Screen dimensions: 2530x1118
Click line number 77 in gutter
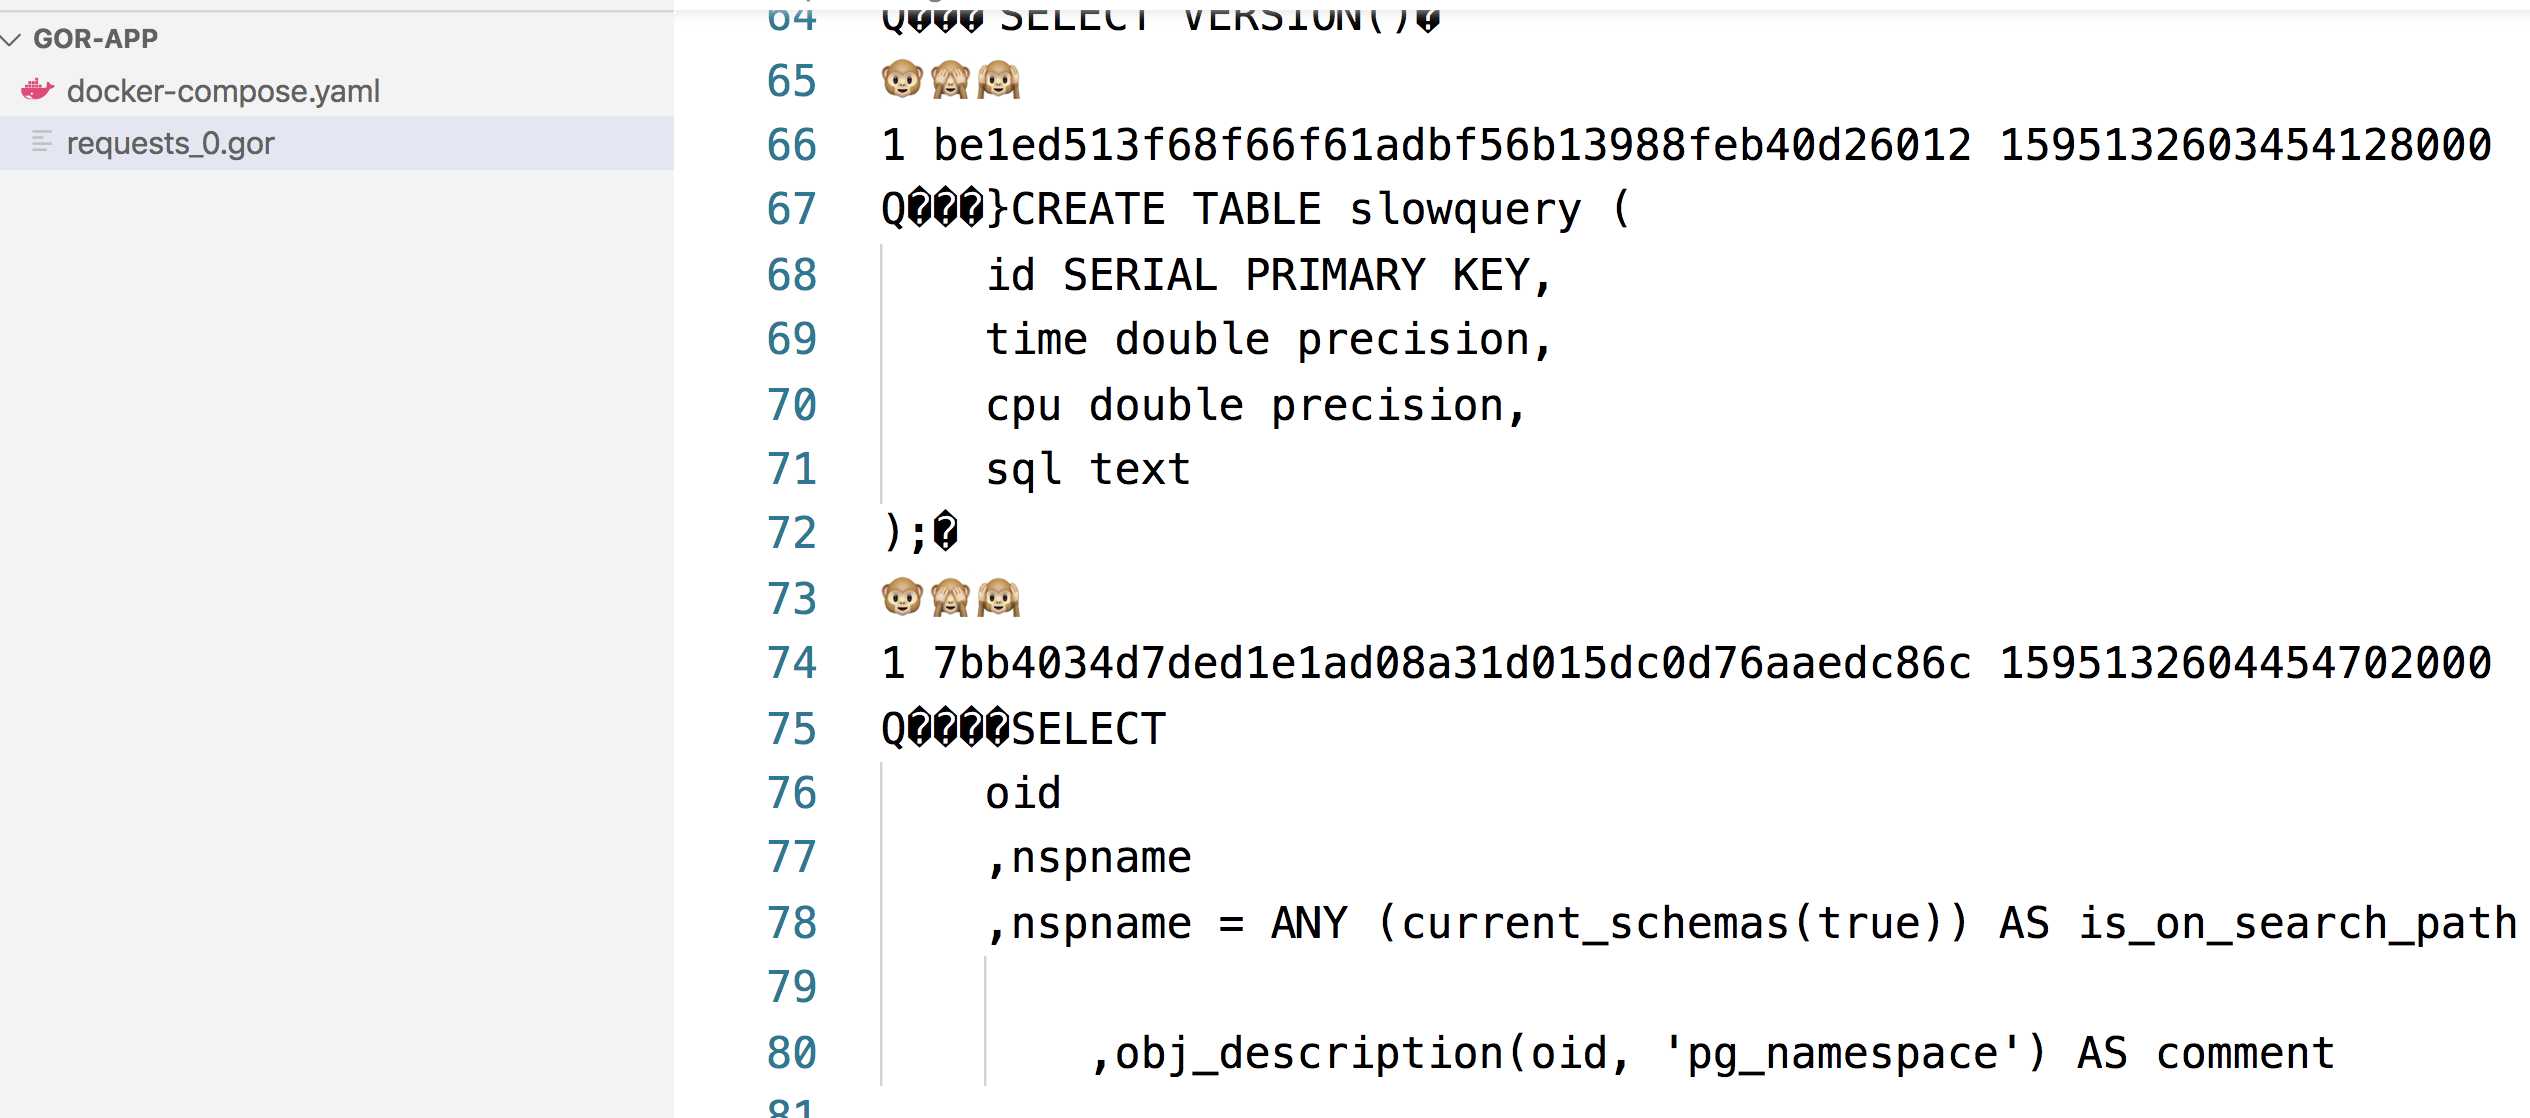pyautogui.click(x=791, y=858)
